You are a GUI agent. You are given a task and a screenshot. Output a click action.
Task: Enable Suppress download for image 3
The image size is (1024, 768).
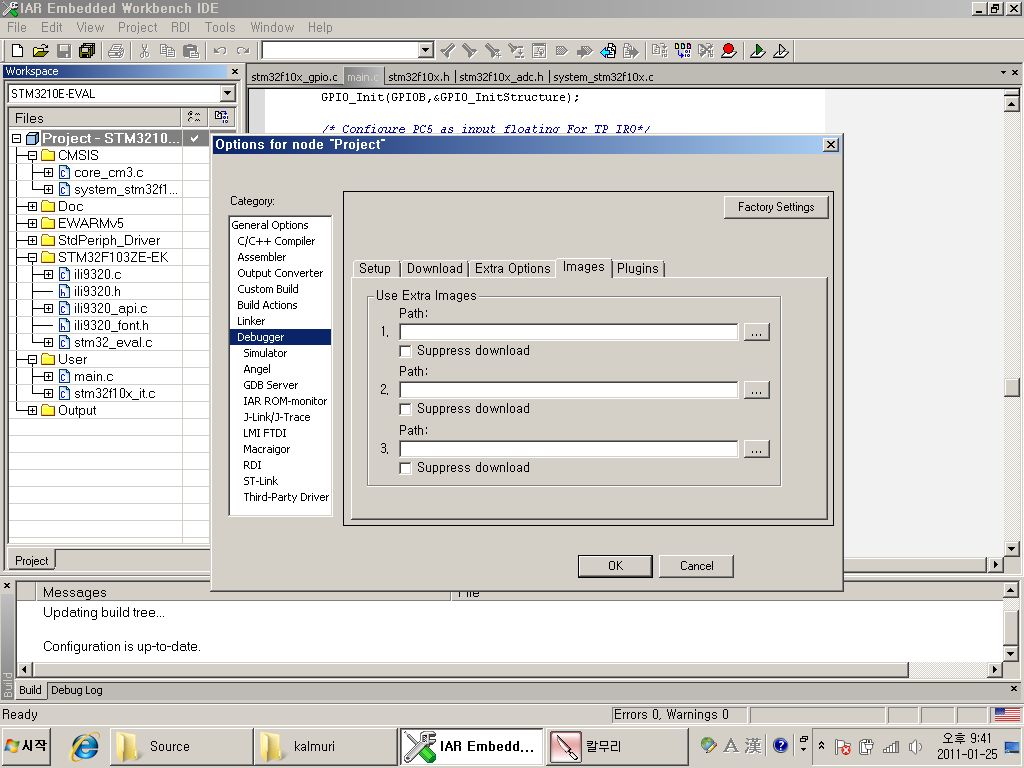point(405,468)
